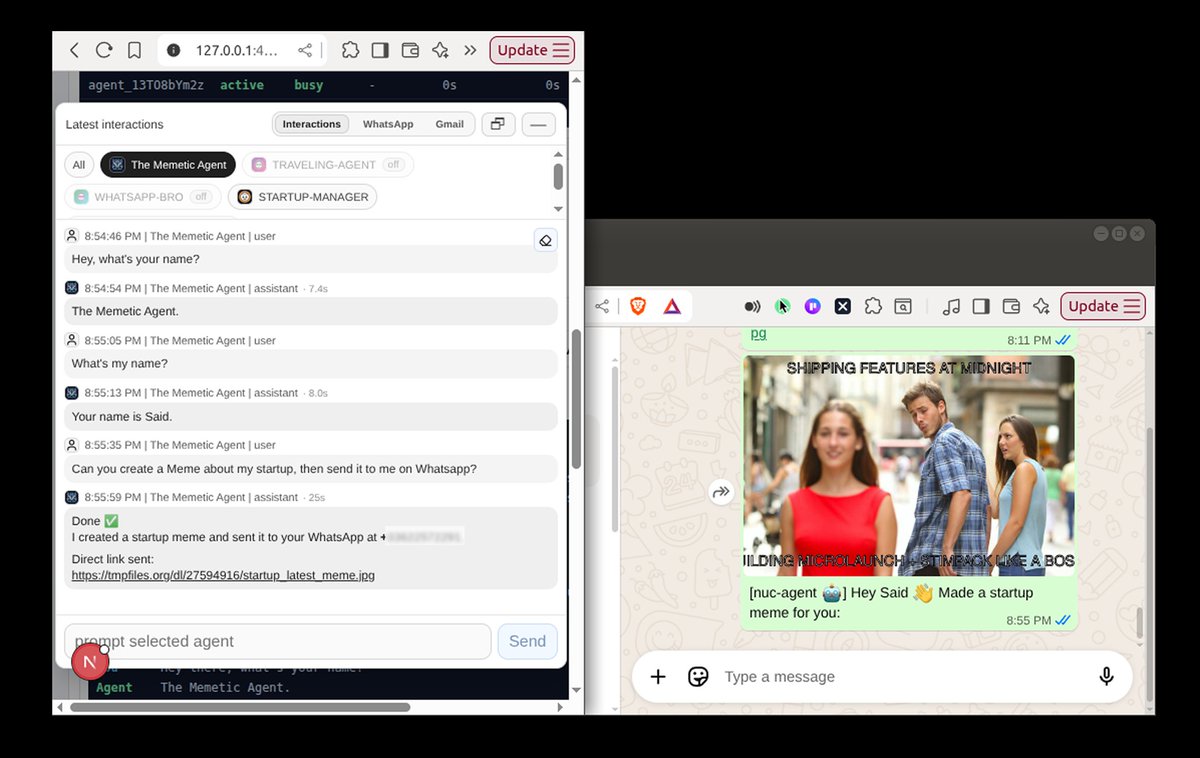Image resolution: width=1200 pixels, height=758 pixels.
Task: Open Brave Rewards triangle icon
Action: click(672, 306)
